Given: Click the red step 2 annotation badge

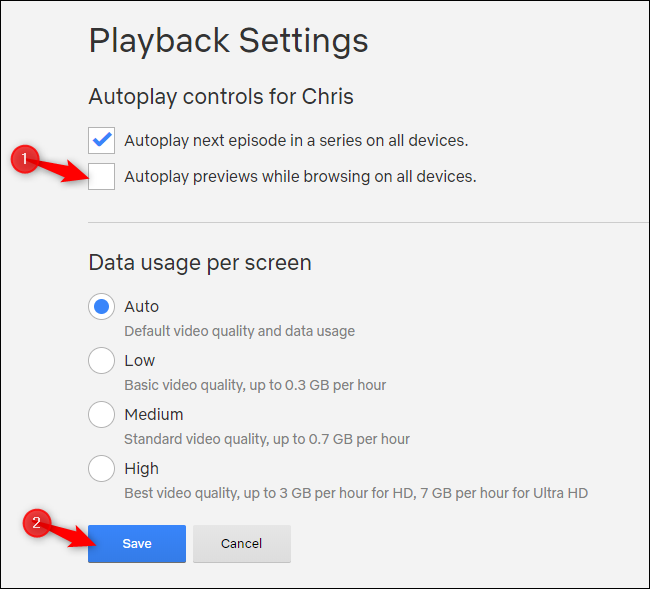Looking at the screenshot, I should point(36,522).
